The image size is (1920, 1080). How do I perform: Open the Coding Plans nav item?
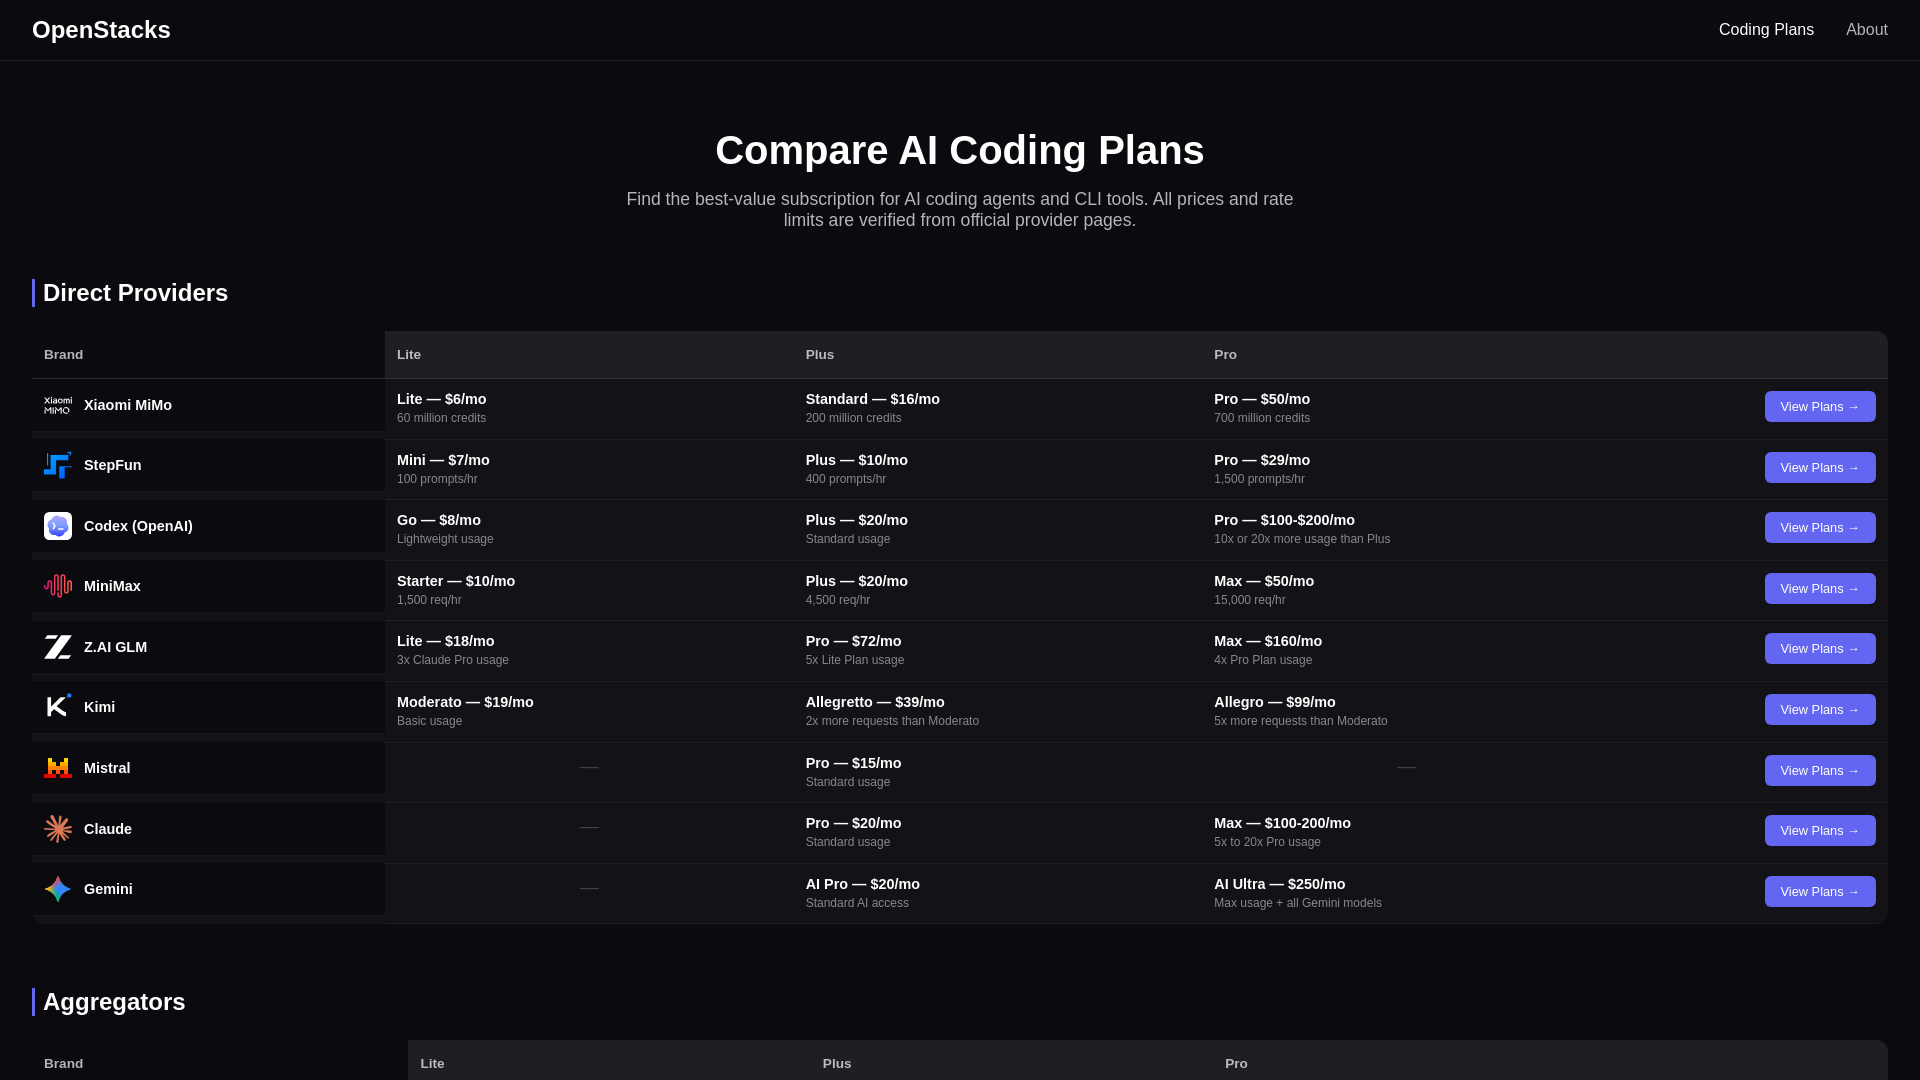pos(1766,30)
